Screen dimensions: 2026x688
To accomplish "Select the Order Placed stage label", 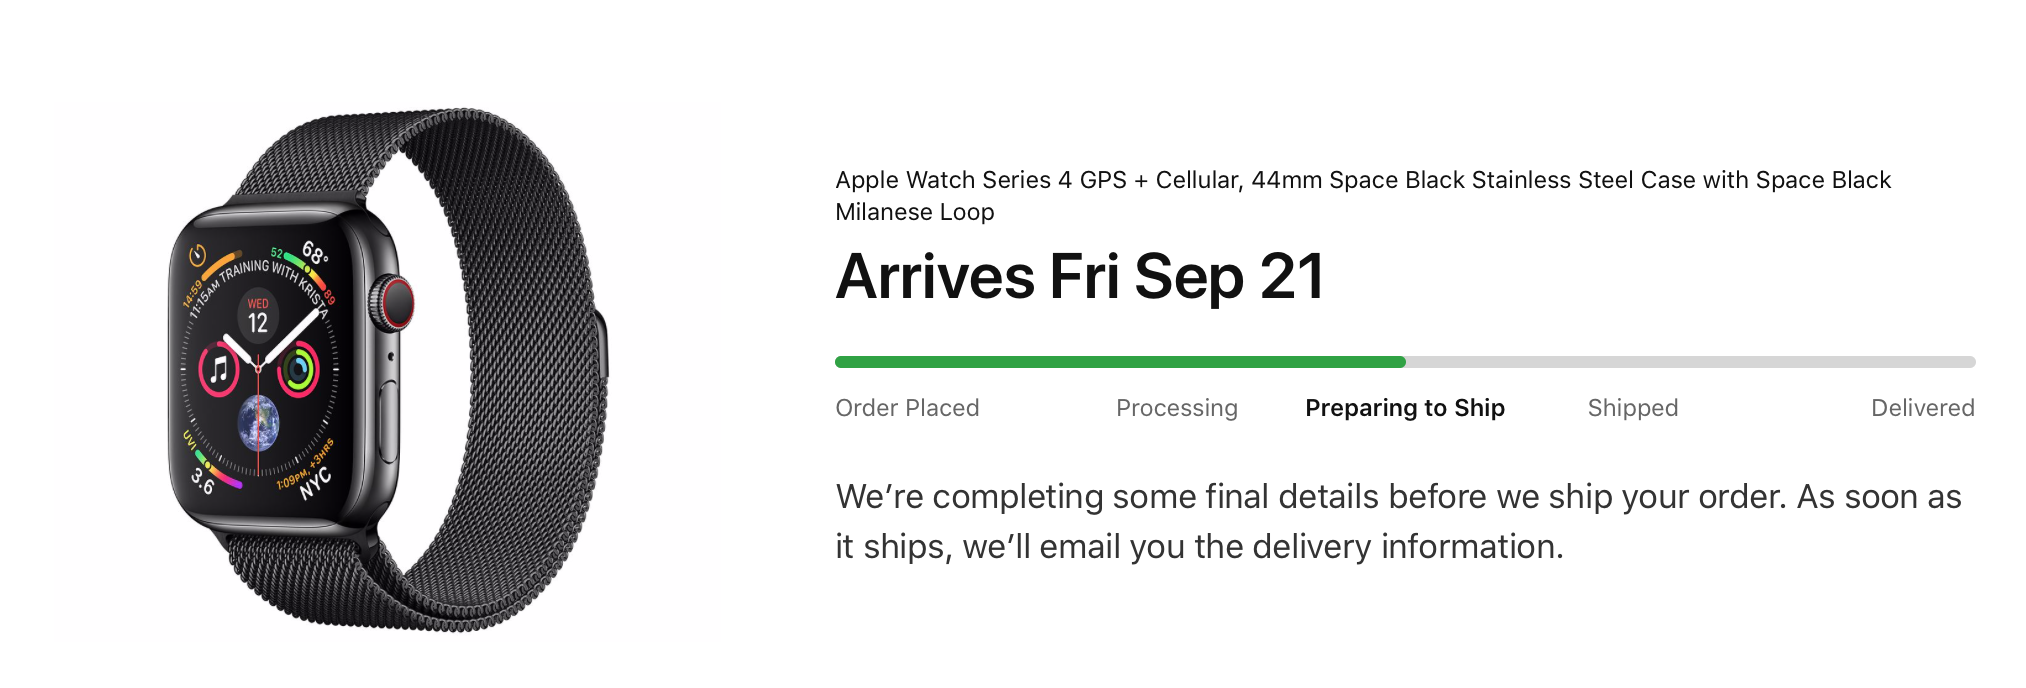I will (907, 408).
